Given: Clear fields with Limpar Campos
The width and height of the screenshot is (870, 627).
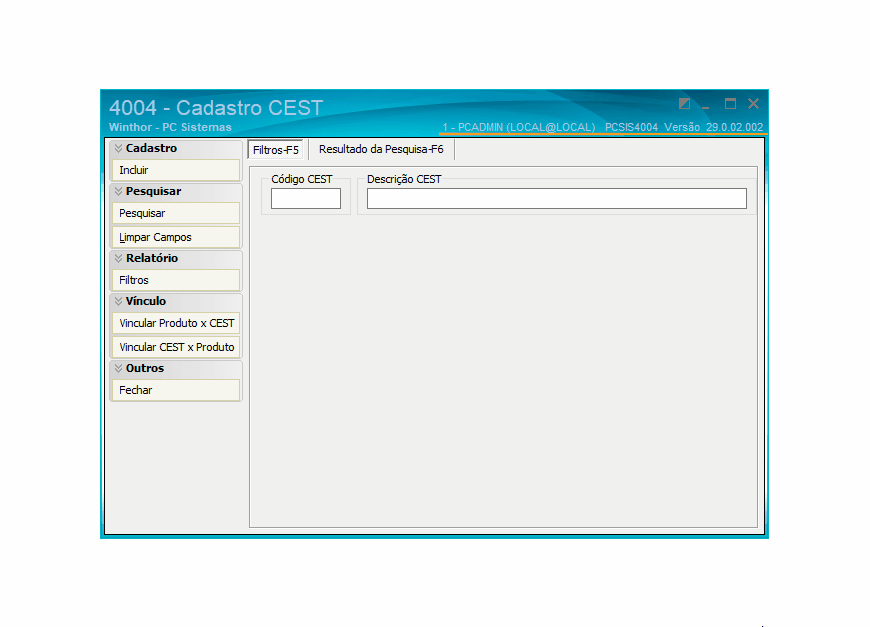Looking at the screenshot, I should click(x=176, y=237).
